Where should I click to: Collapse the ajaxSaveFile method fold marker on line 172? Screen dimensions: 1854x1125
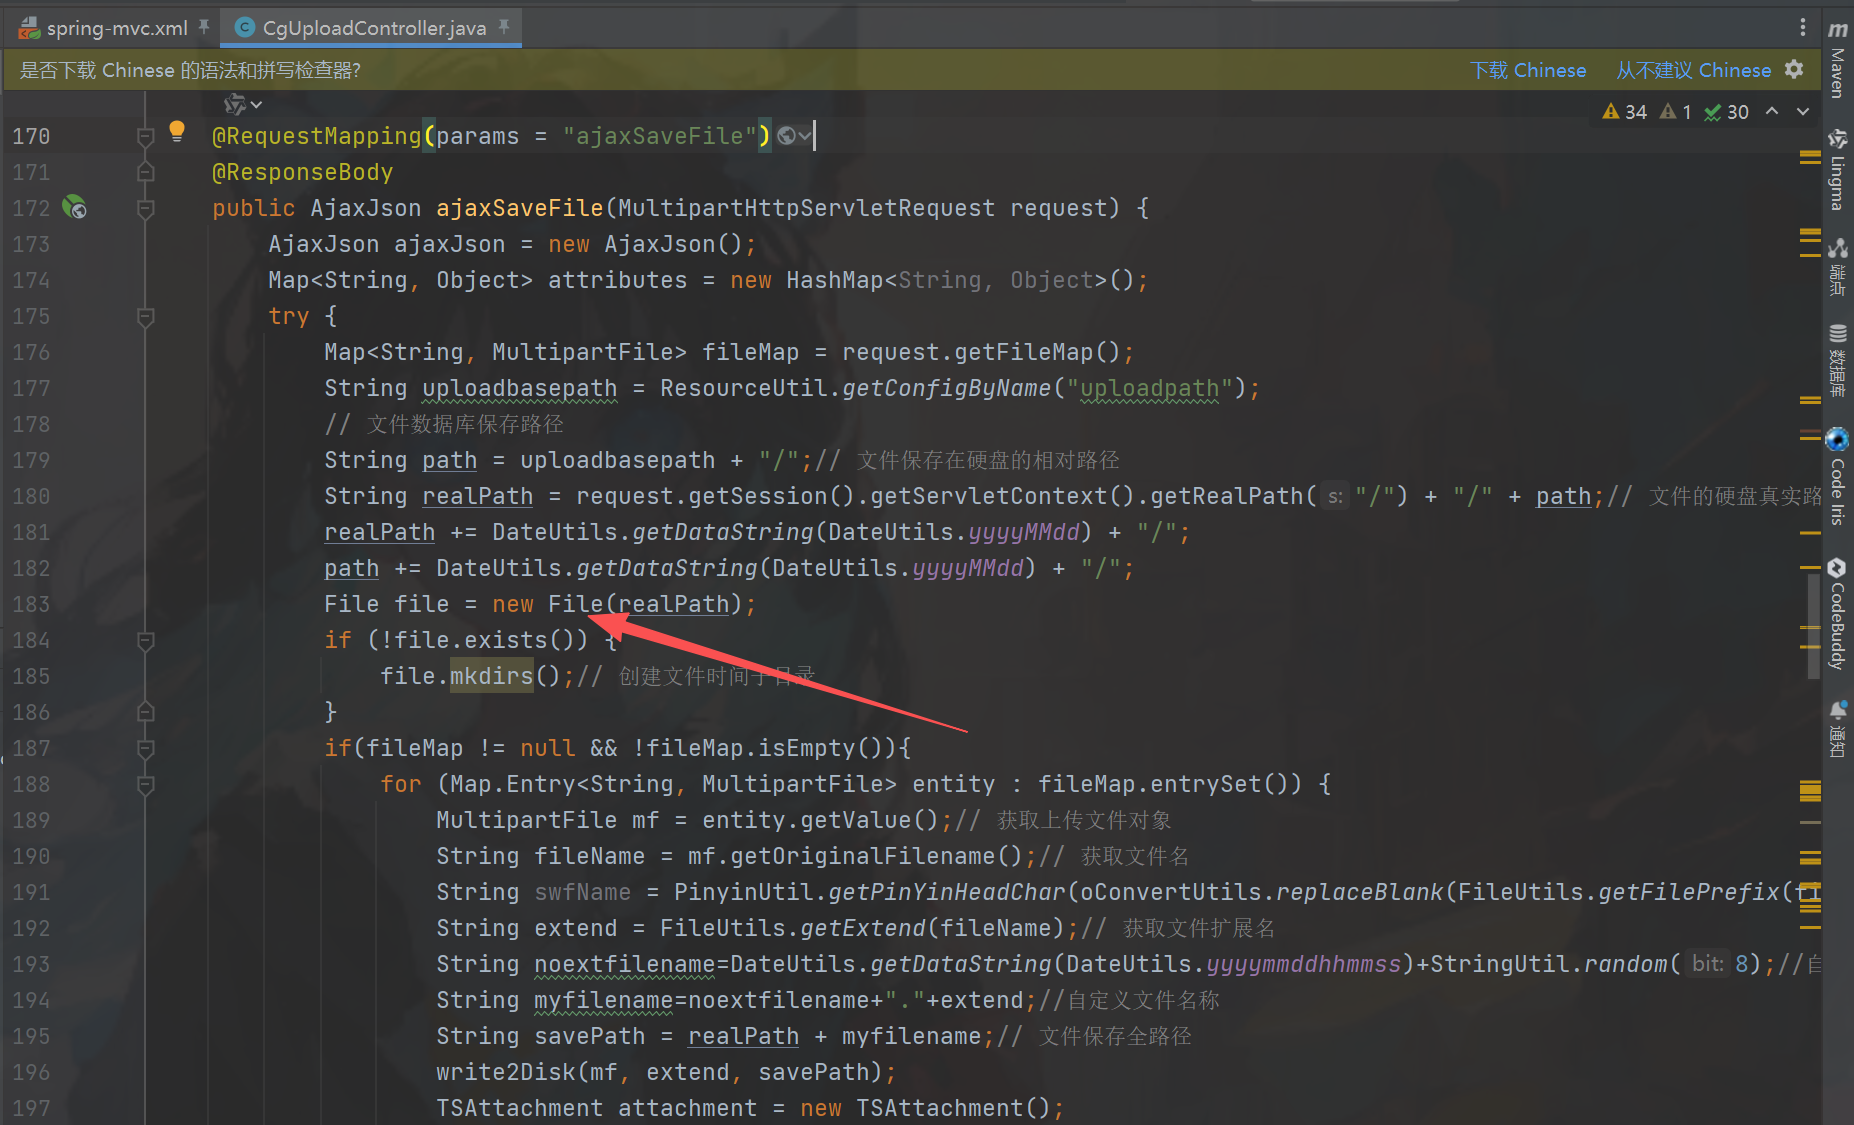point(145,208)
